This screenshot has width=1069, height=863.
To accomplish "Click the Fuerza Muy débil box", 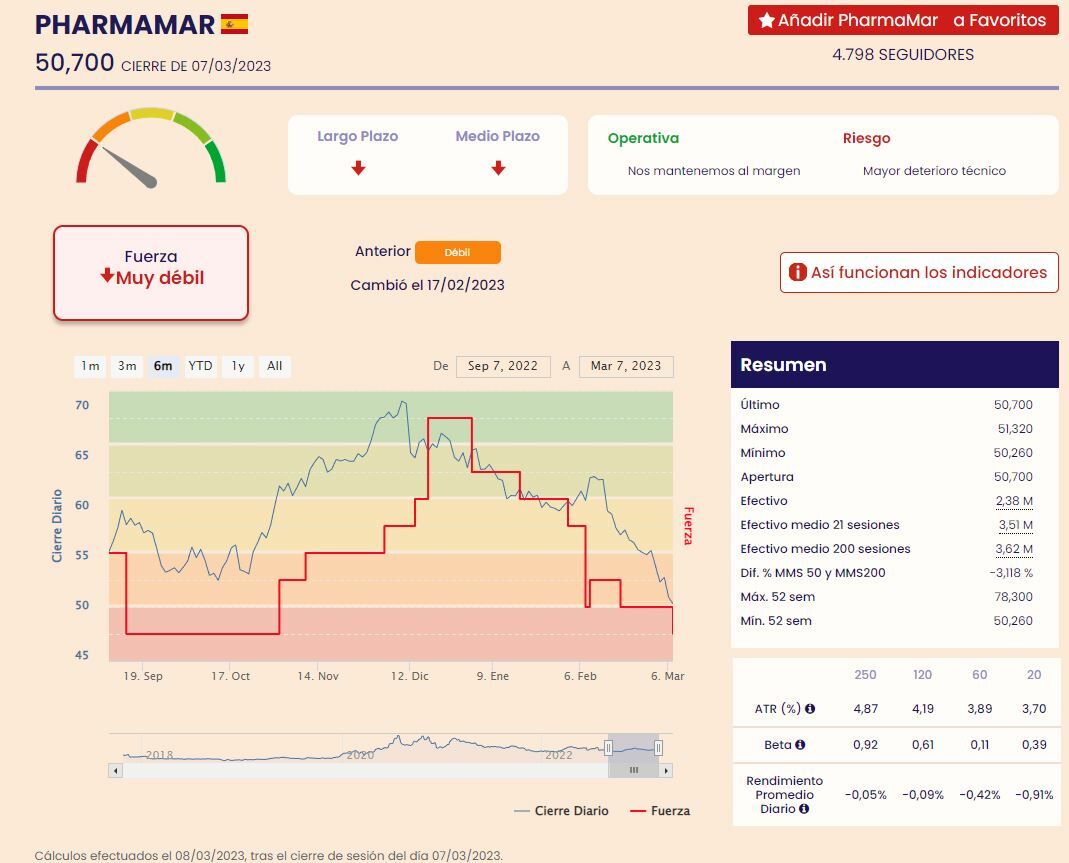I will [x=151, y=273].
